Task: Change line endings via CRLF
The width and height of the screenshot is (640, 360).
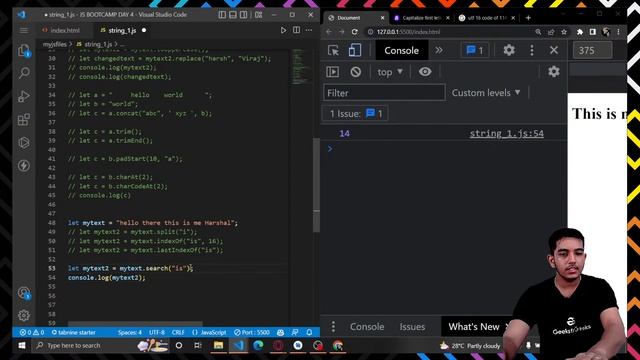Action: point(178,332)
